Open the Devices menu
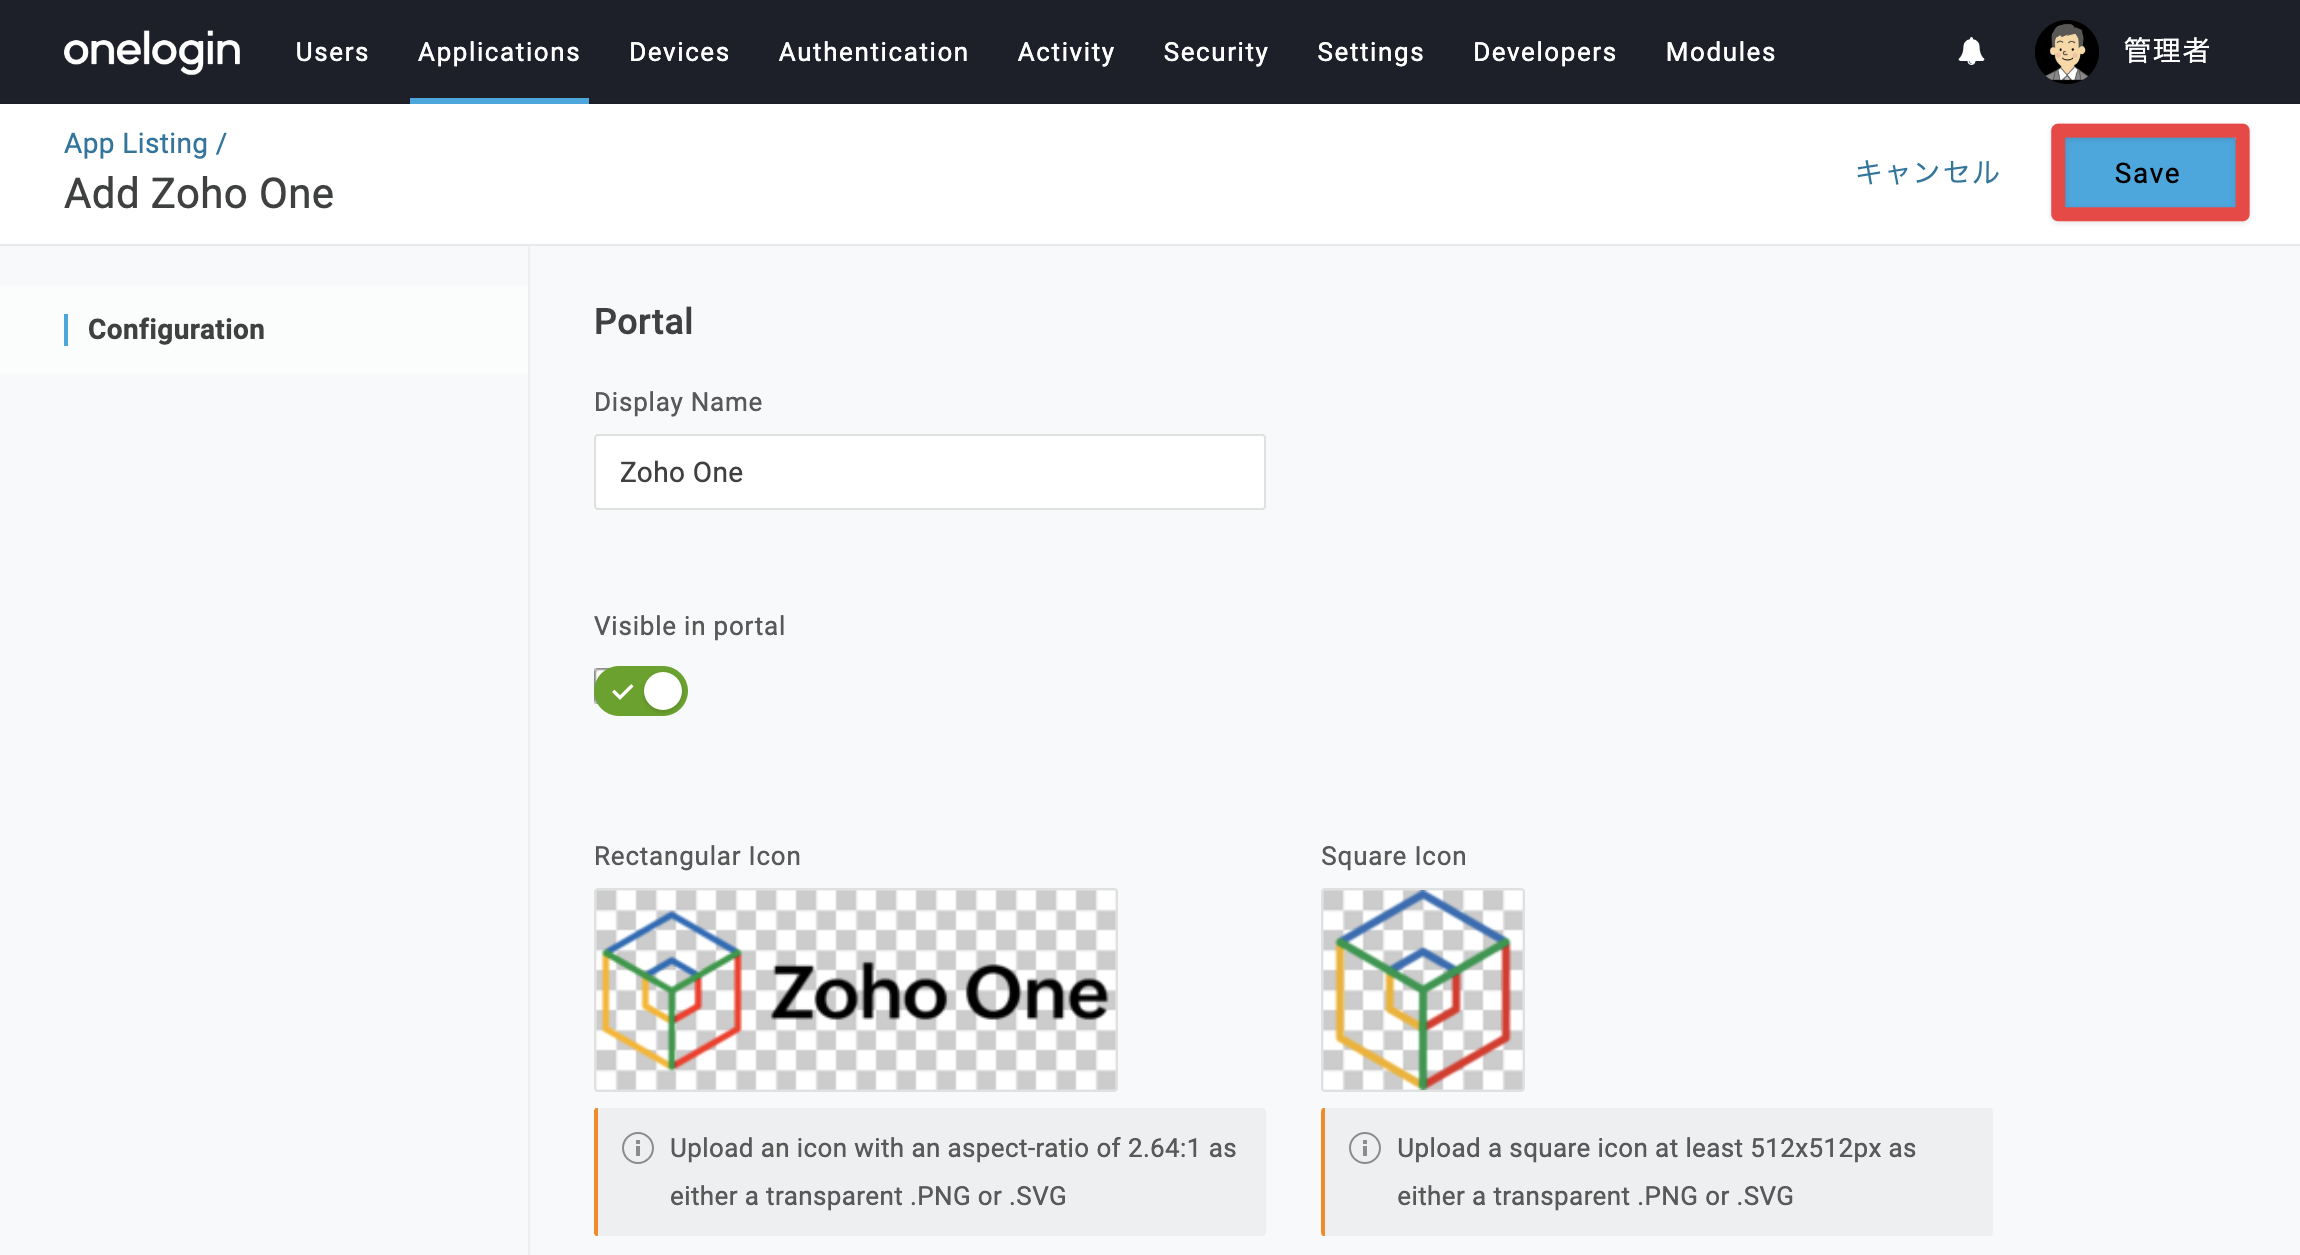The image size is (2300, 1255). coord(679,52)
